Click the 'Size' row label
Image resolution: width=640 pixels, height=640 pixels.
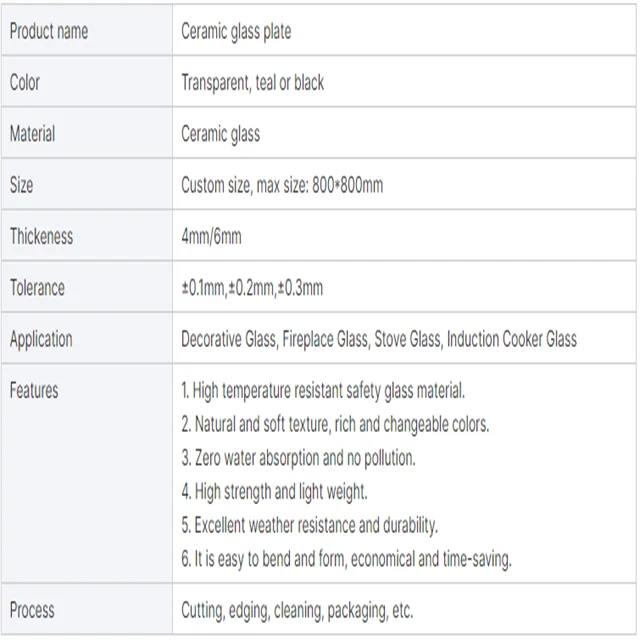tap(21, 185)
